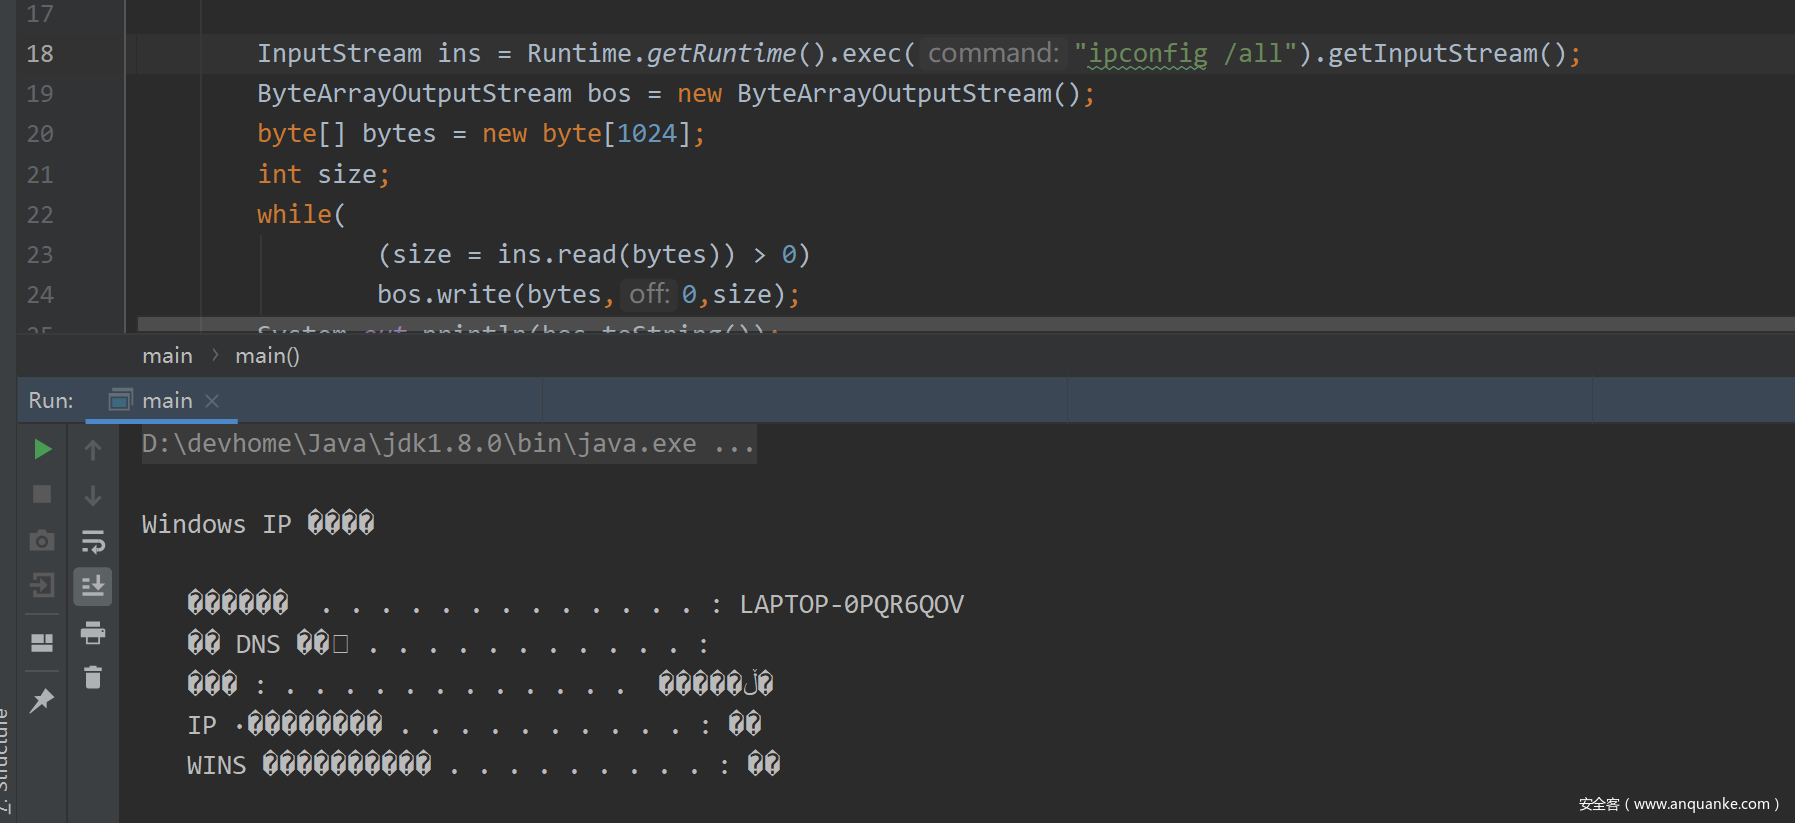This screenshot has height=823, width=1795.
Task: Click the main class breadcrumb
Action: pos(167,356)
